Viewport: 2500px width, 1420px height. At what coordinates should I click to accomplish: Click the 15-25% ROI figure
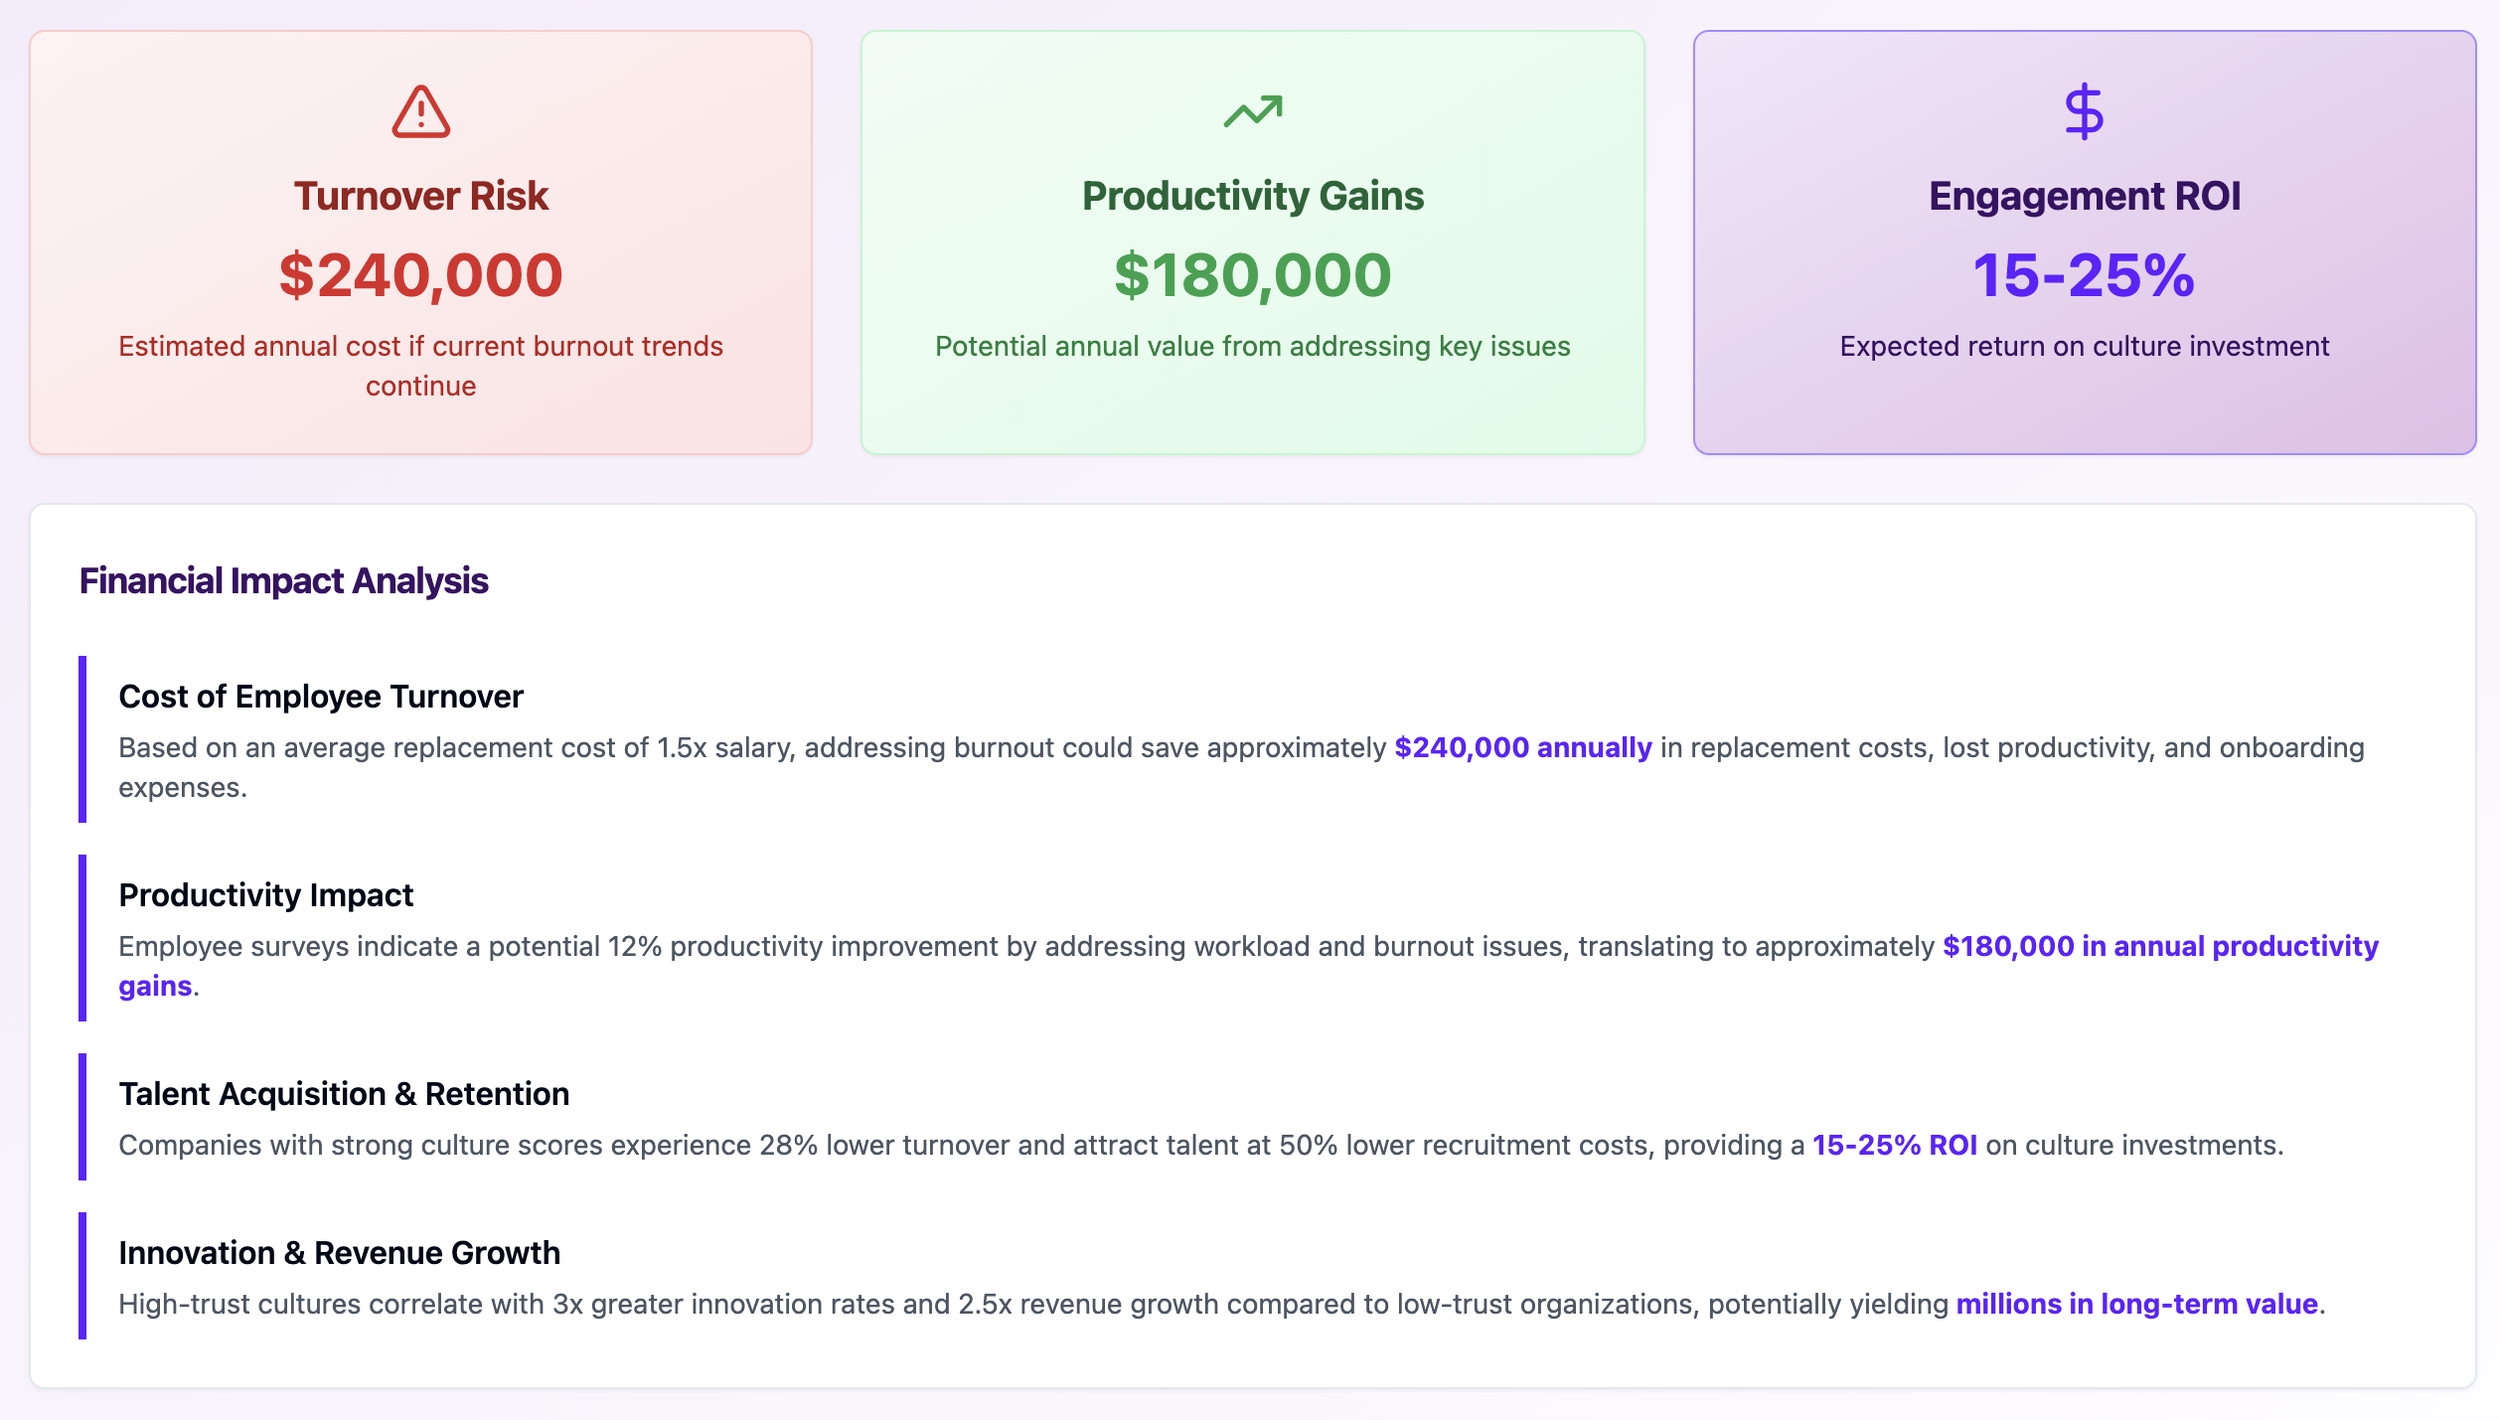[x=2084, y=275]
